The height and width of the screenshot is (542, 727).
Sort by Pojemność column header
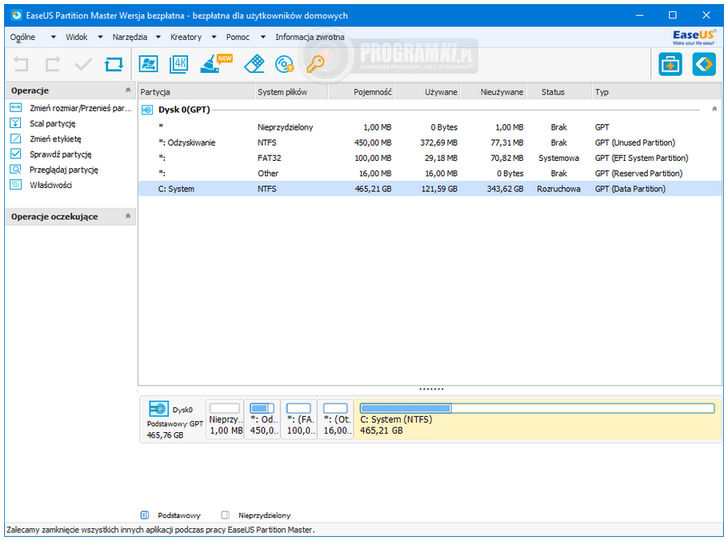[x=362, y=92]
